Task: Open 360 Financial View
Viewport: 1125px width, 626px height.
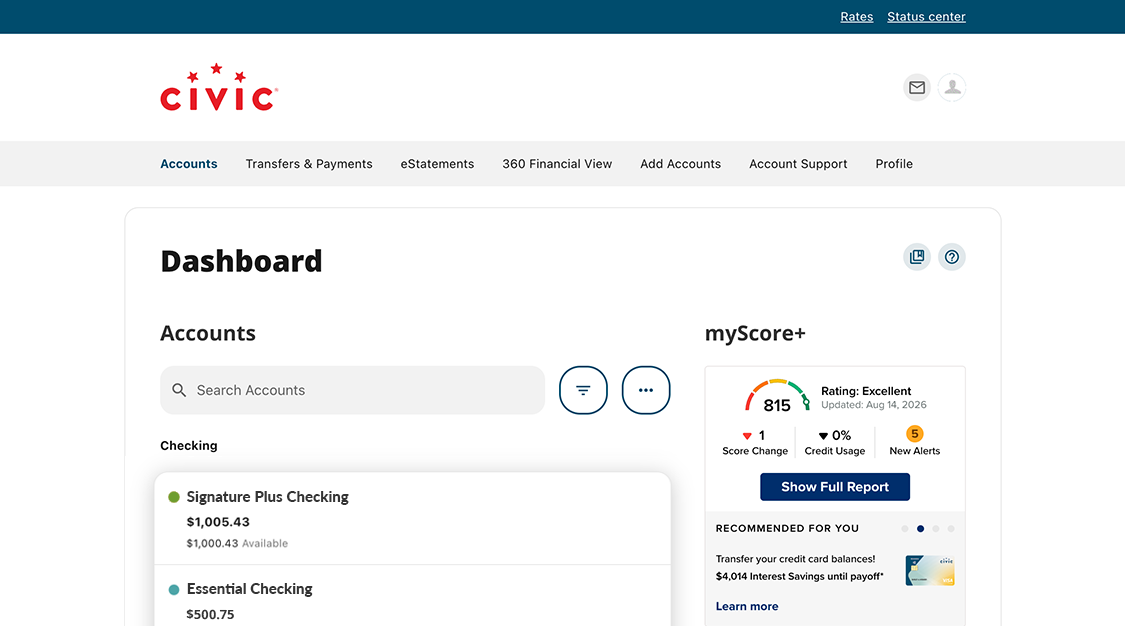Action: pyautogui.click(x=557, y=163)
